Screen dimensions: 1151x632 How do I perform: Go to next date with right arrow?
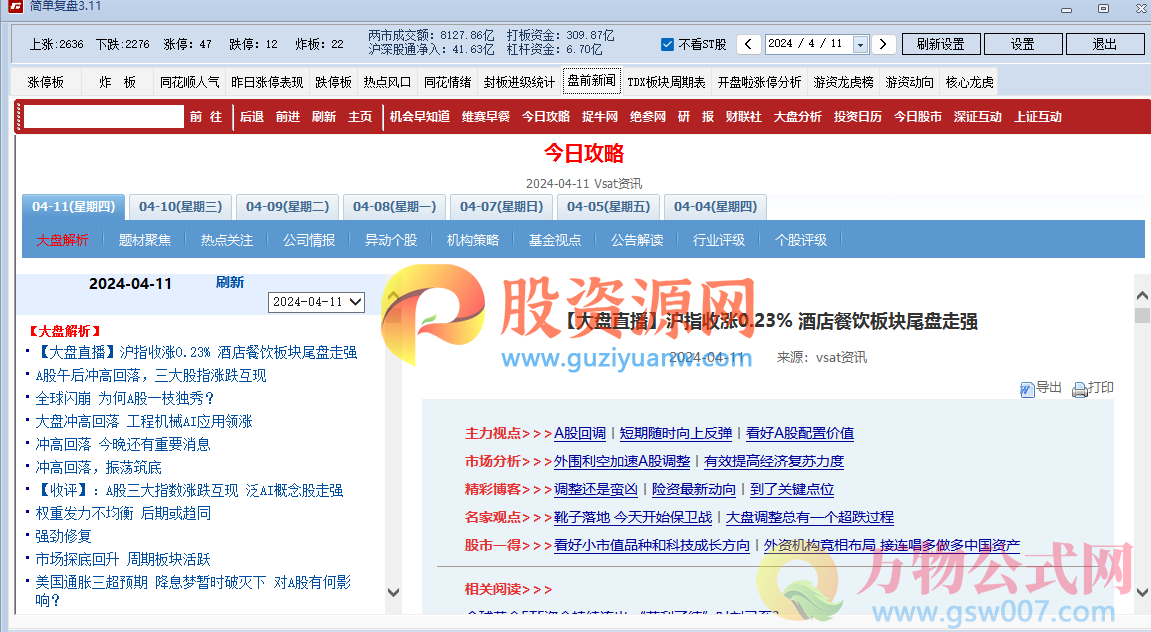point(883,44)
